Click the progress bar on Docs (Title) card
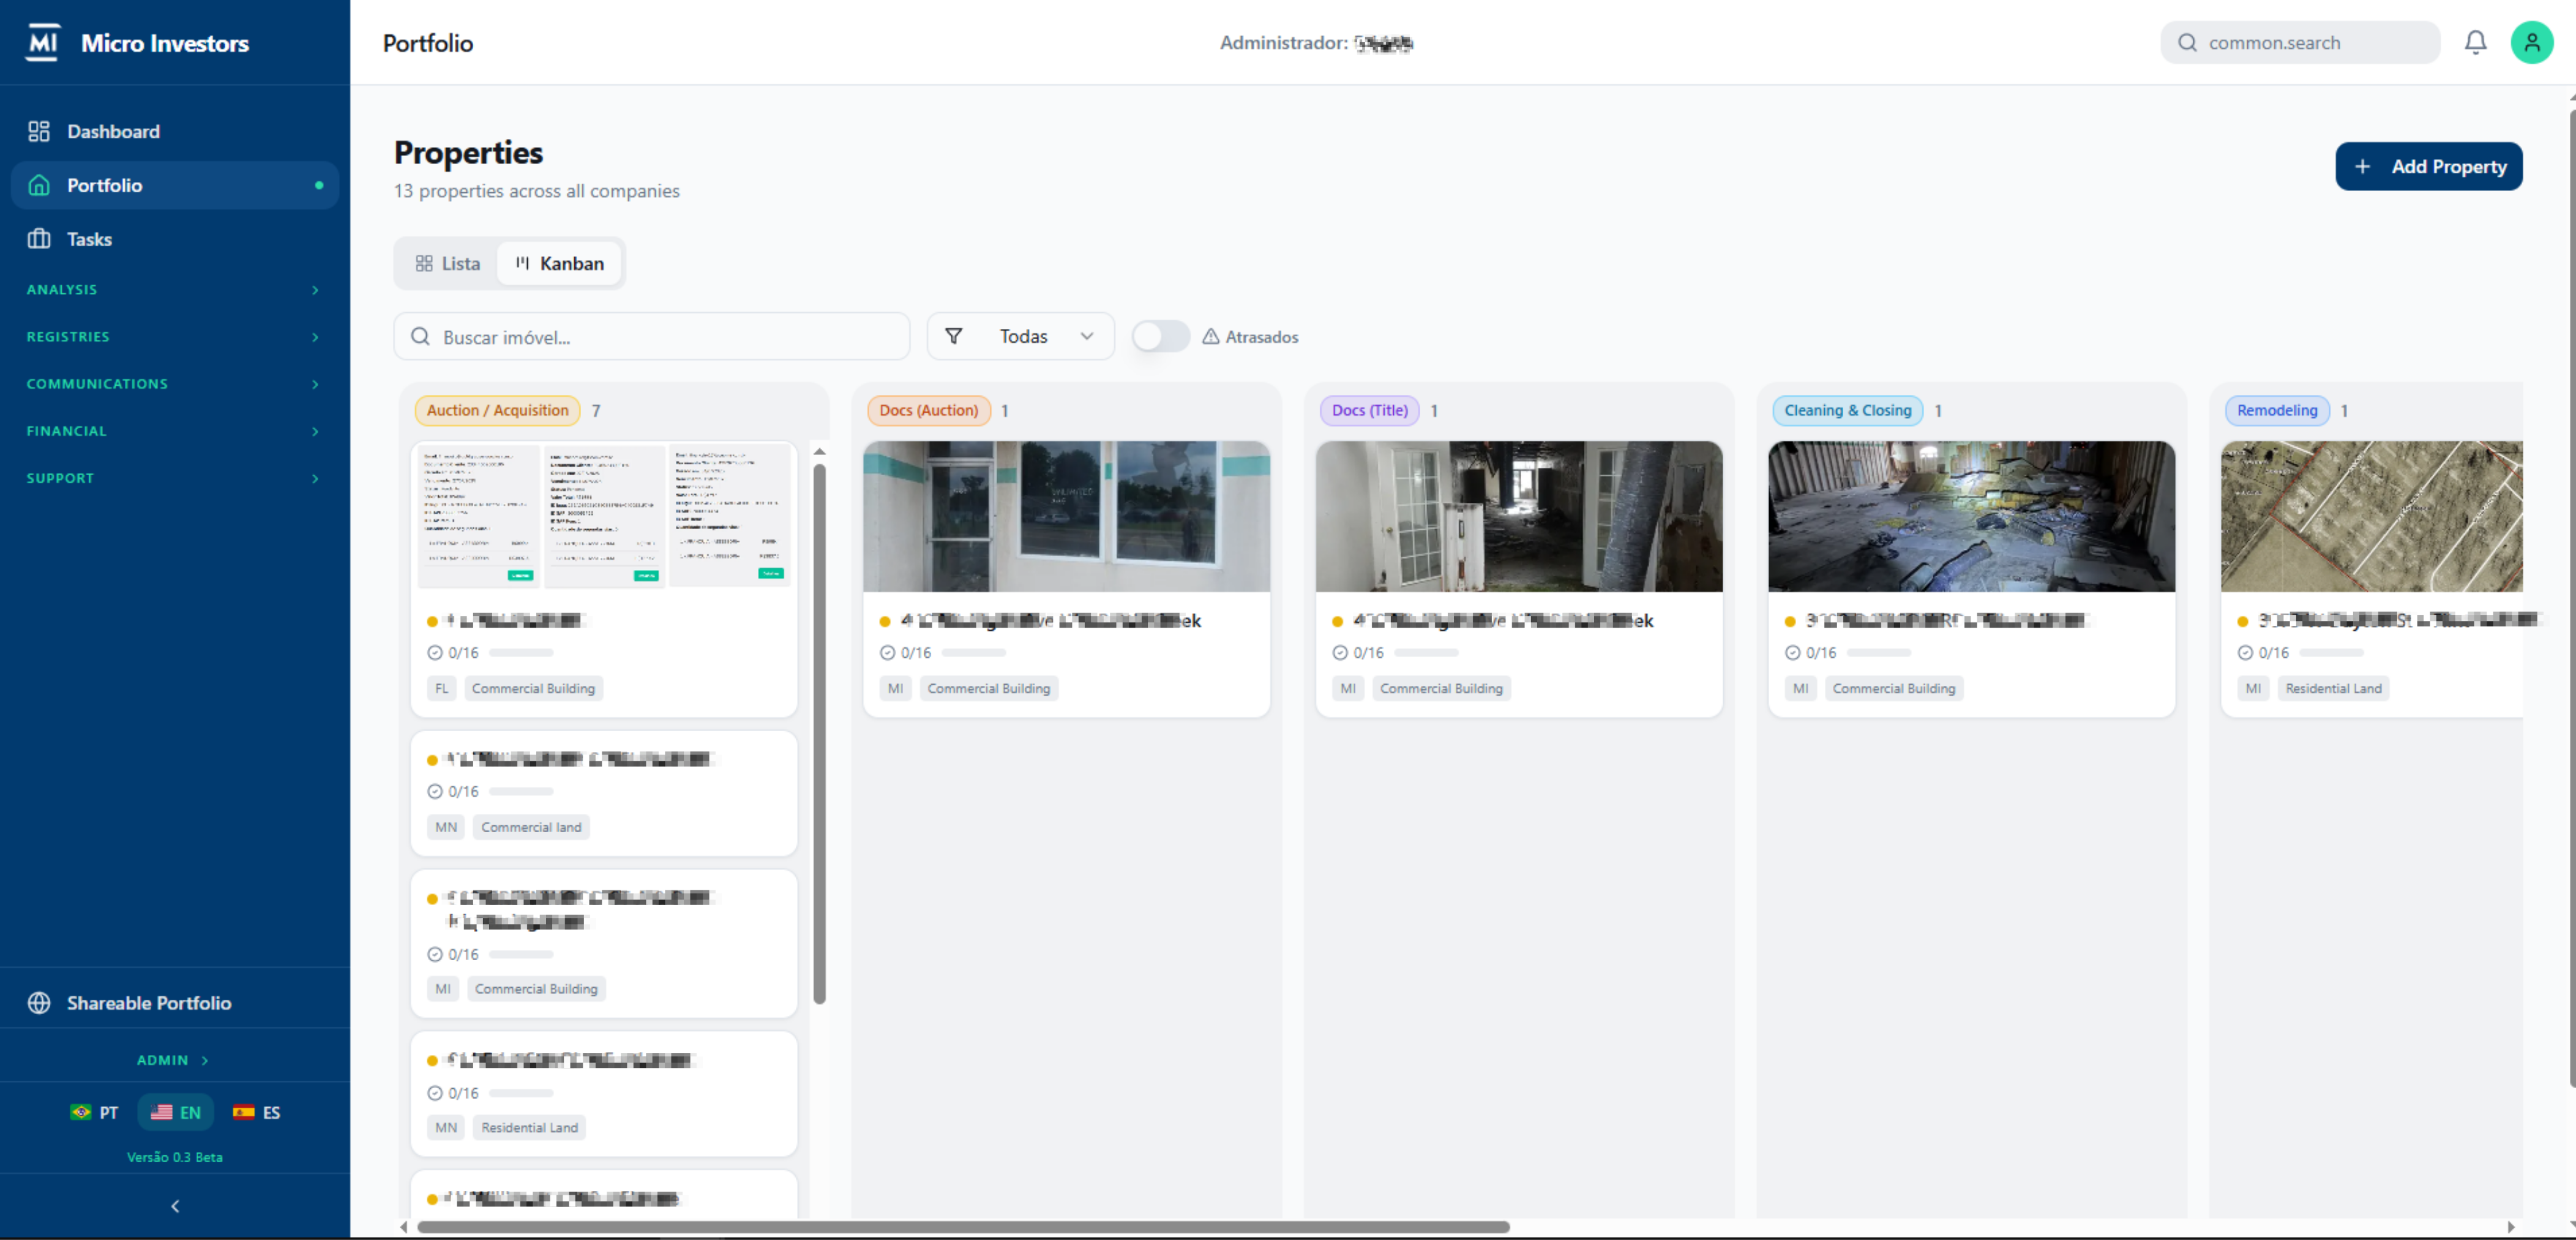This screenshot has height=1240, width=2576. pos(1426,652)
